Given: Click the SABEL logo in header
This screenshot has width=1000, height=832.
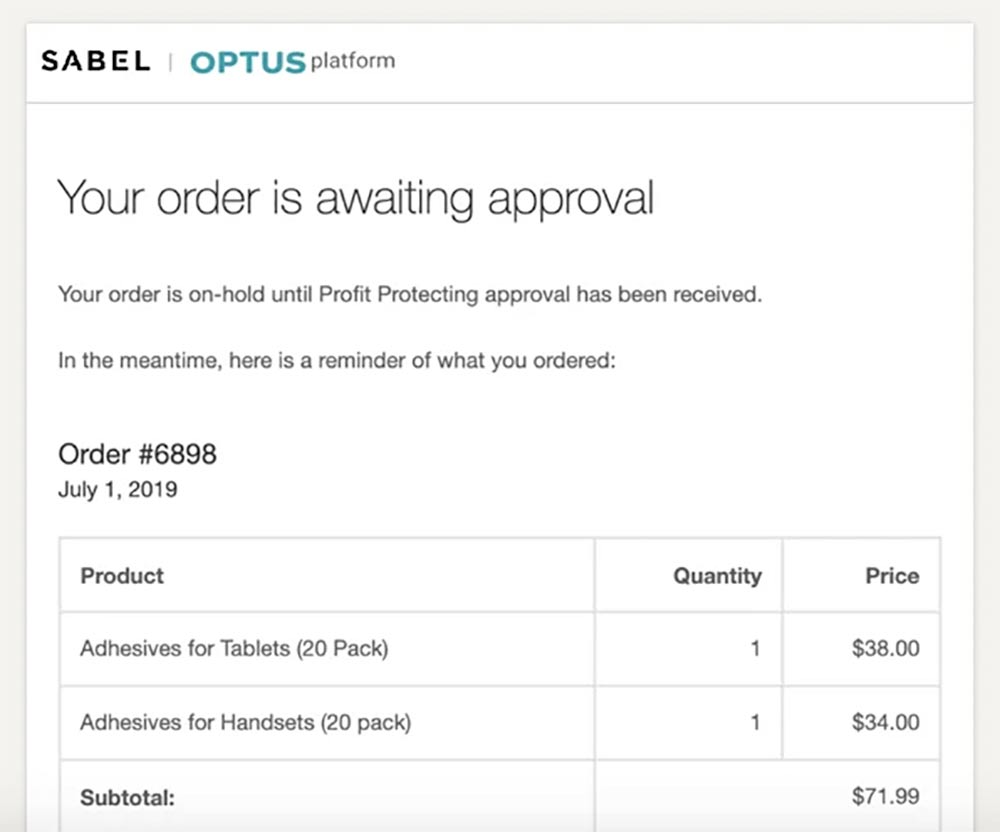Looking at the screenshot, I should pos(95,61).
